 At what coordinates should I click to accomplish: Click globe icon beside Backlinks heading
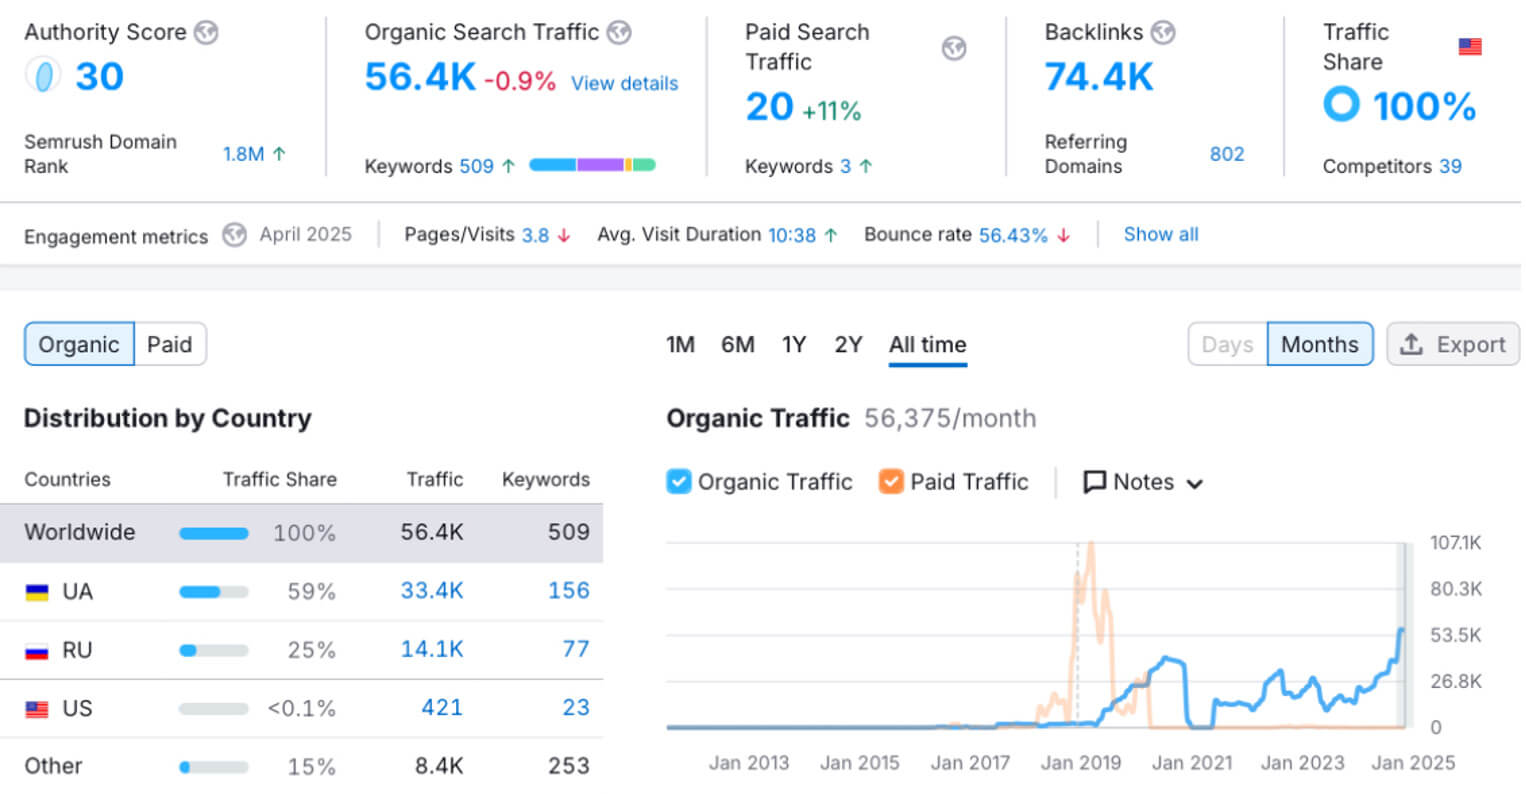pos(1163,33)
